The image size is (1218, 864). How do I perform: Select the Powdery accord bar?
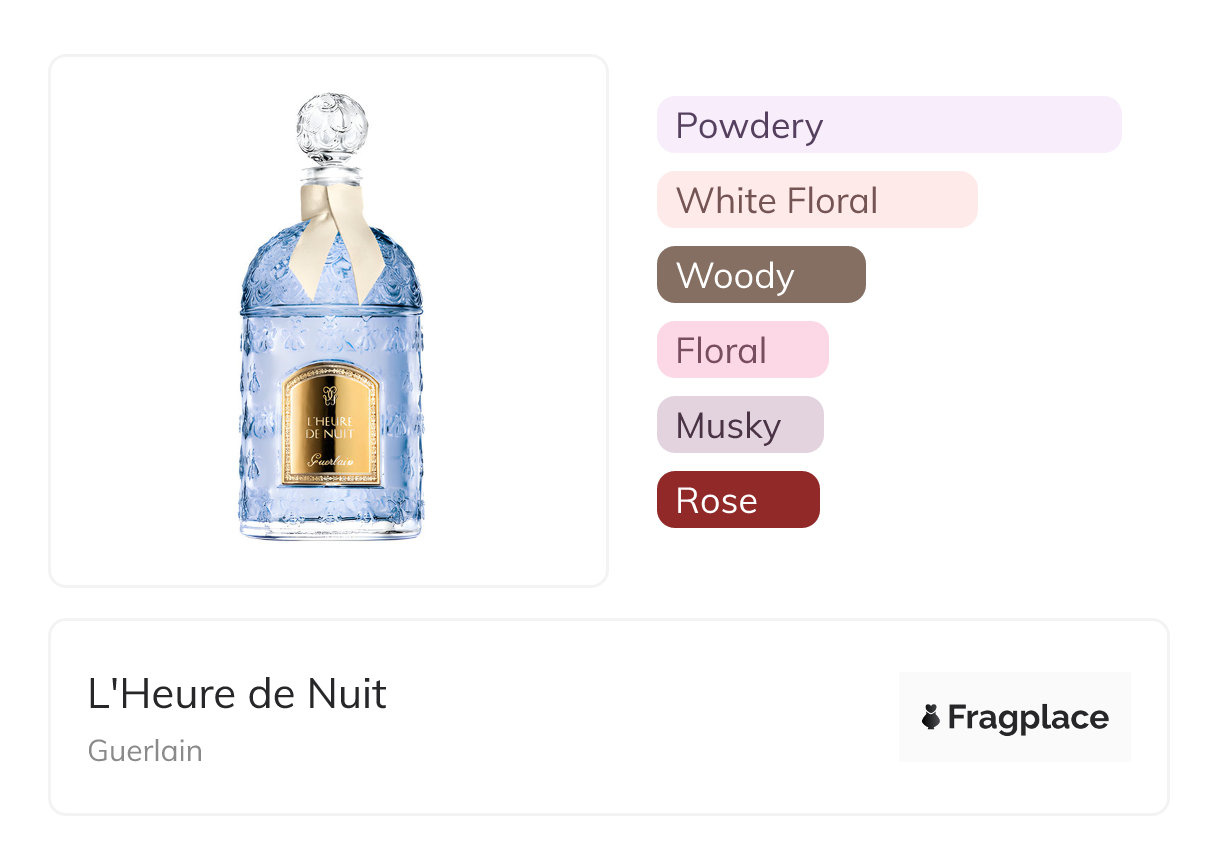coord(888,125)
